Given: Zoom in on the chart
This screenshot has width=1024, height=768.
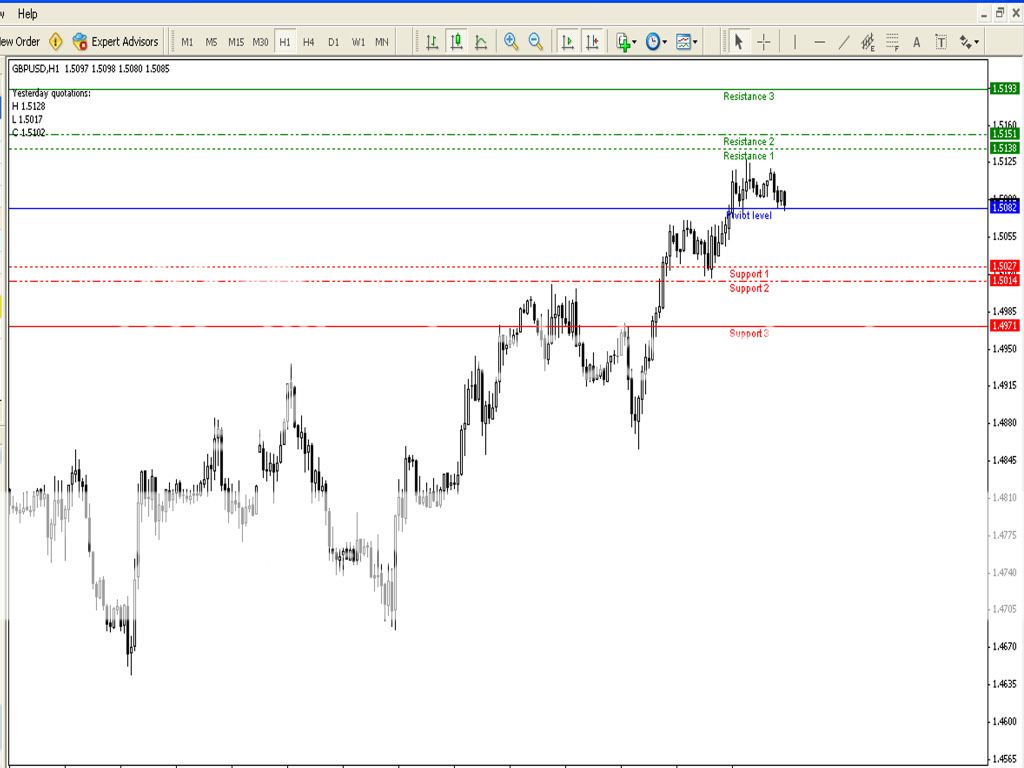Looking at the screenshot, I should (511, 42).
